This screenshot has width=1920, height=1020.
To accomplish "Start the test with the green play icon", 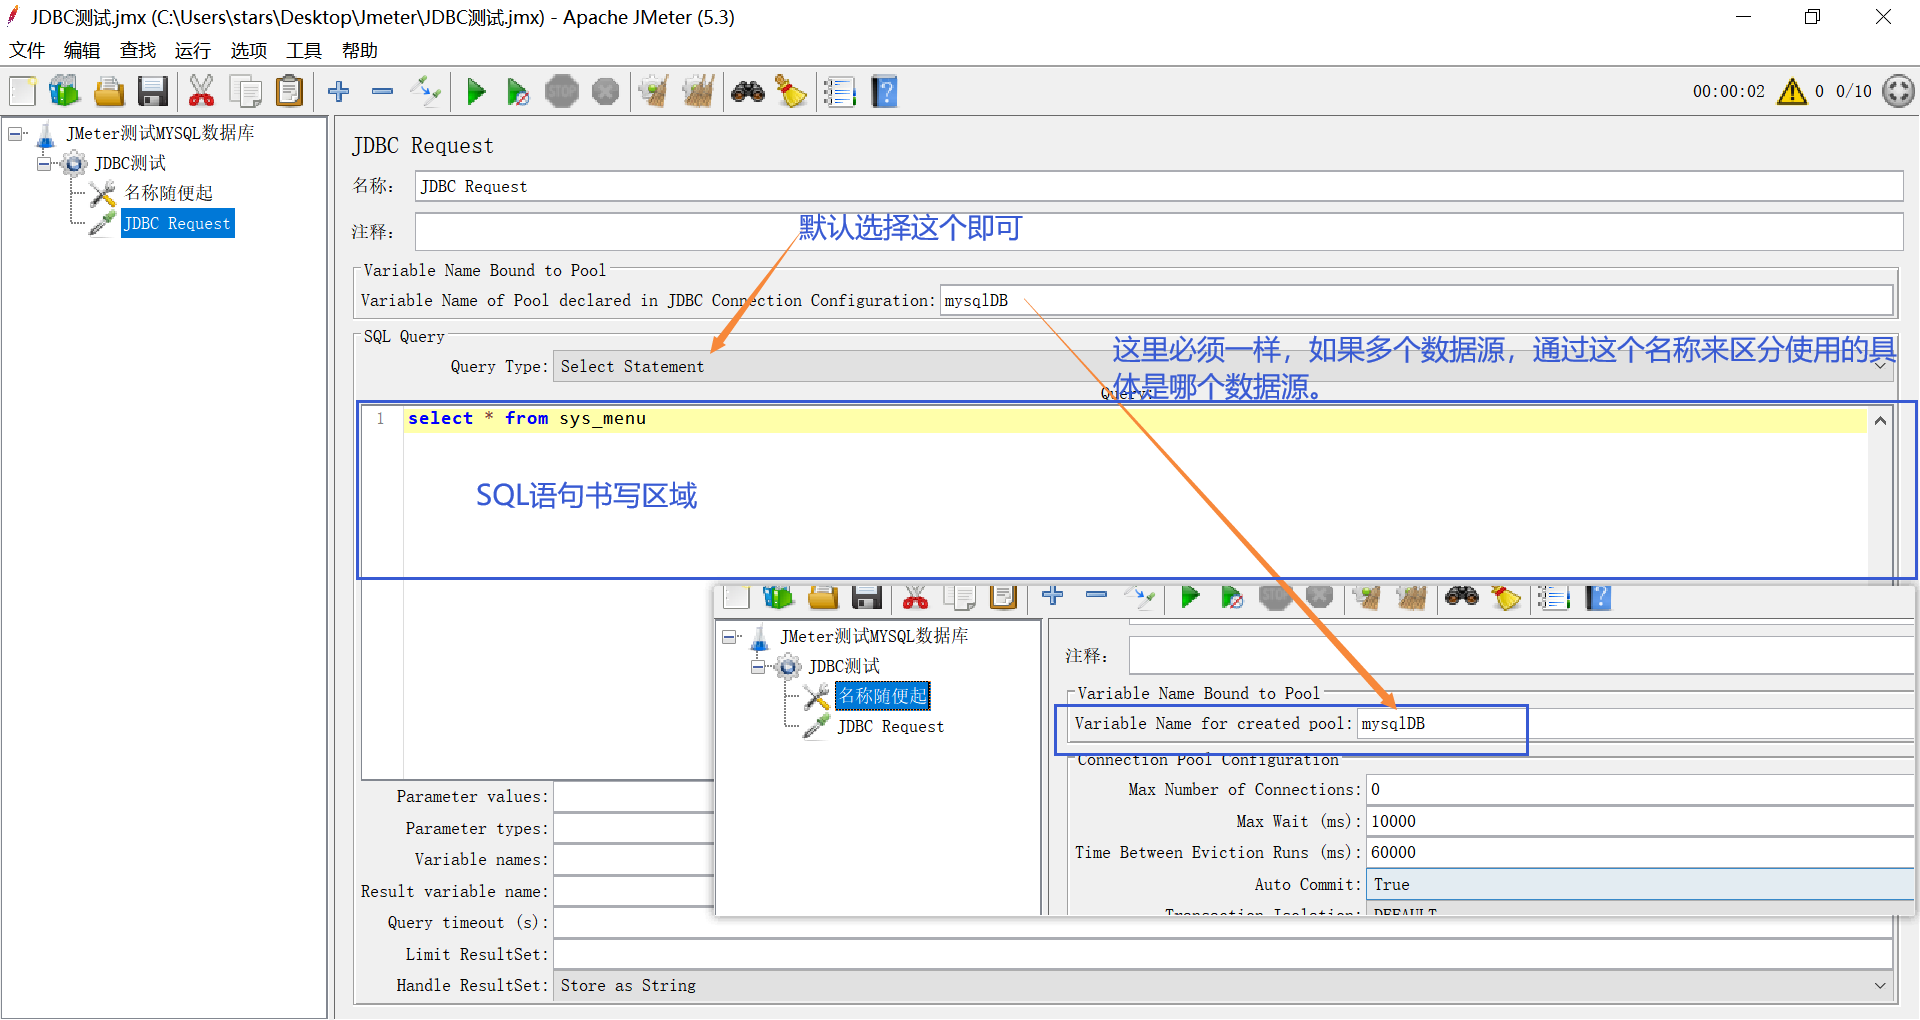I will [x=477, y=91].
